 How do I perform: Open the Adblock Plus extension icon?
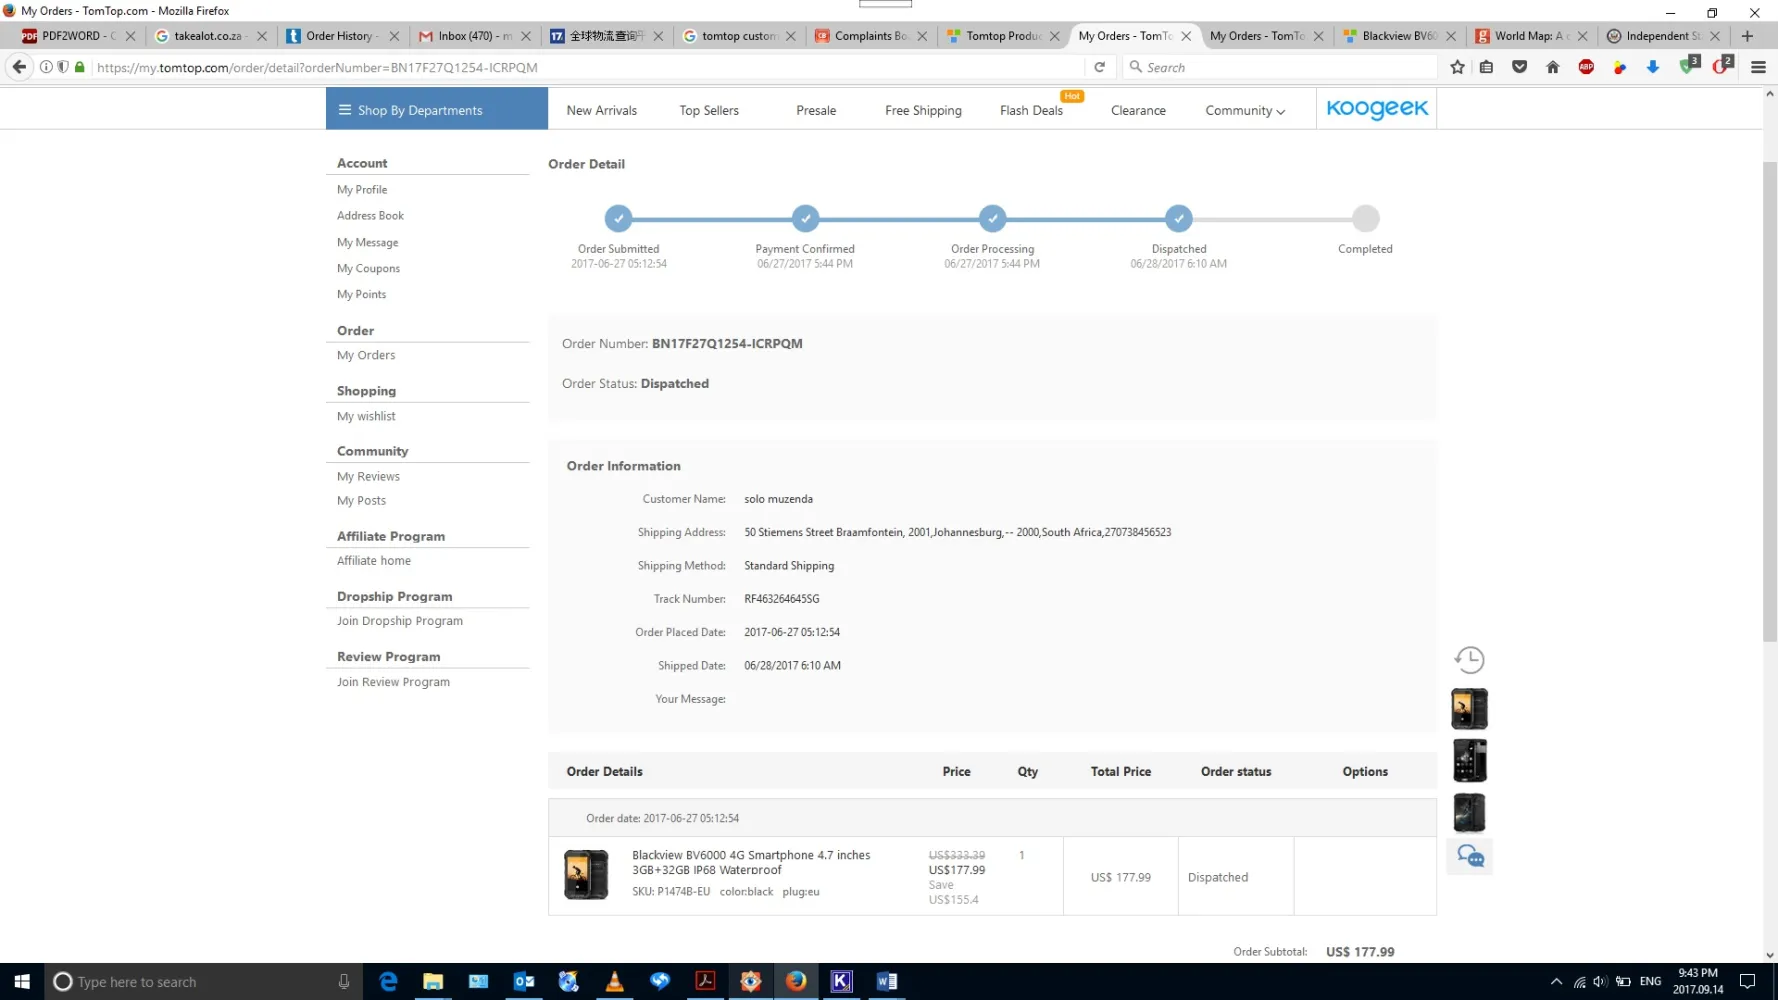pos(1586,67)
